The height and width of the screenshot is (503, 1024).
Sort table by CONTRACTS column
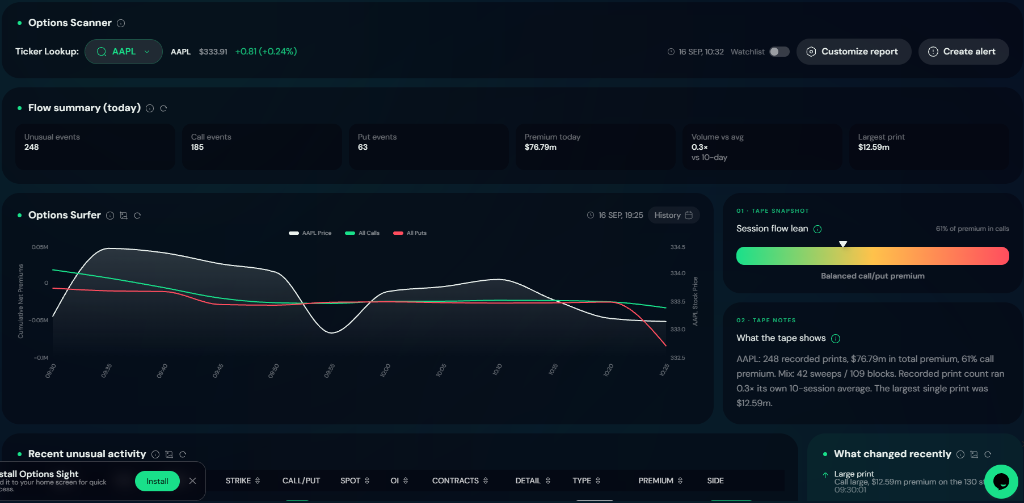point(460,481)
